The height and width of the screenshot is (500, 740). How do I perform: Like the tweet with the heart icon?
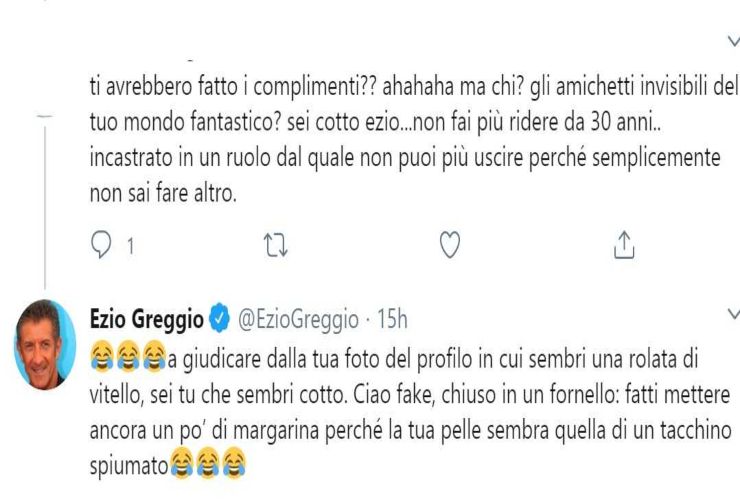pos(450,242)
